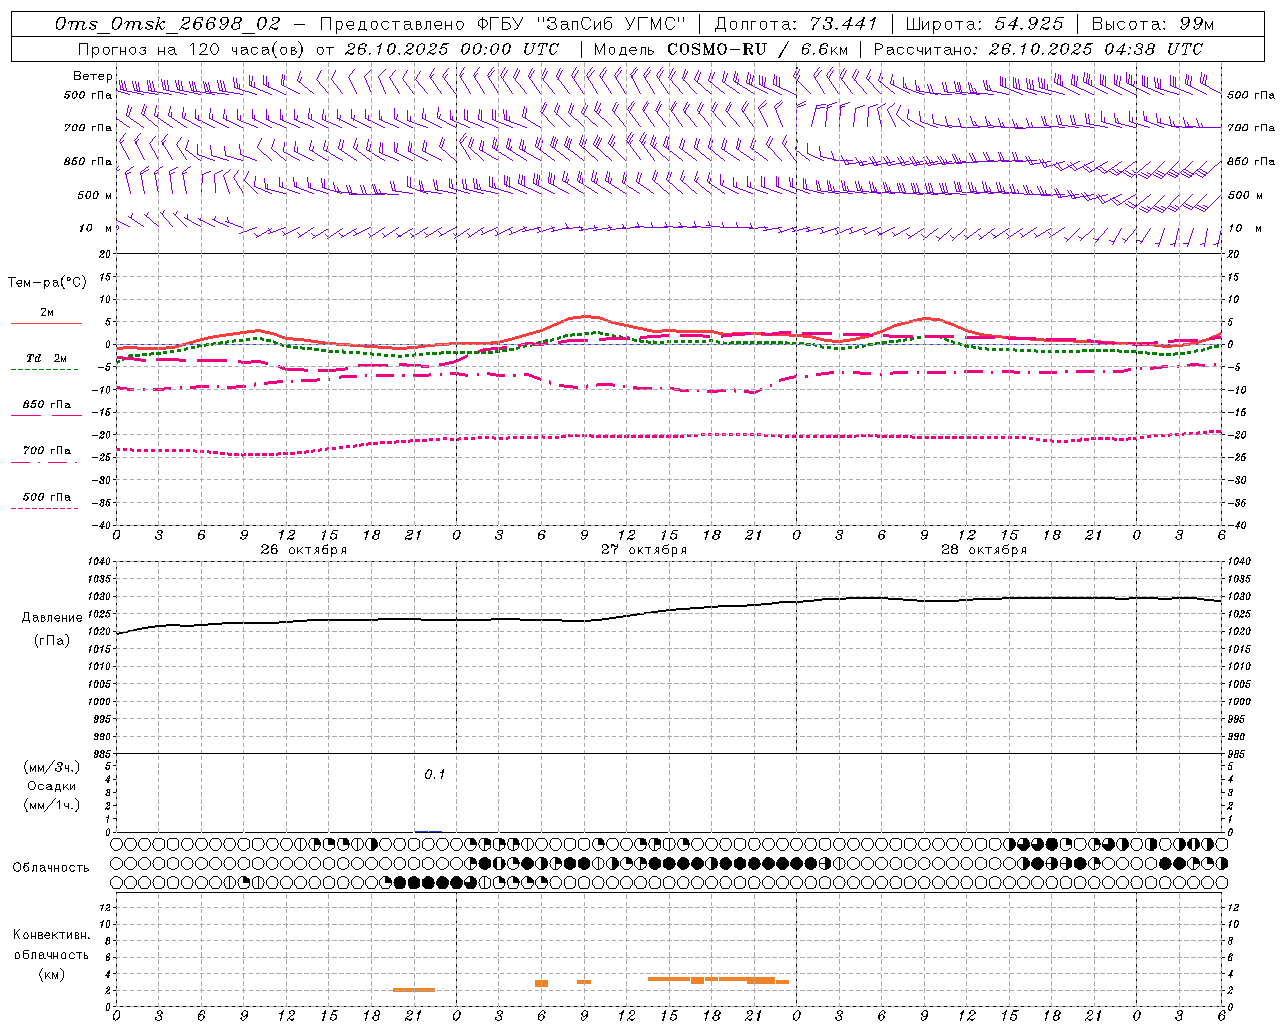Screen dimensions: 1280x1024
Task: Click the 10 м wind level label on left
Action: (x=96, y=229)
